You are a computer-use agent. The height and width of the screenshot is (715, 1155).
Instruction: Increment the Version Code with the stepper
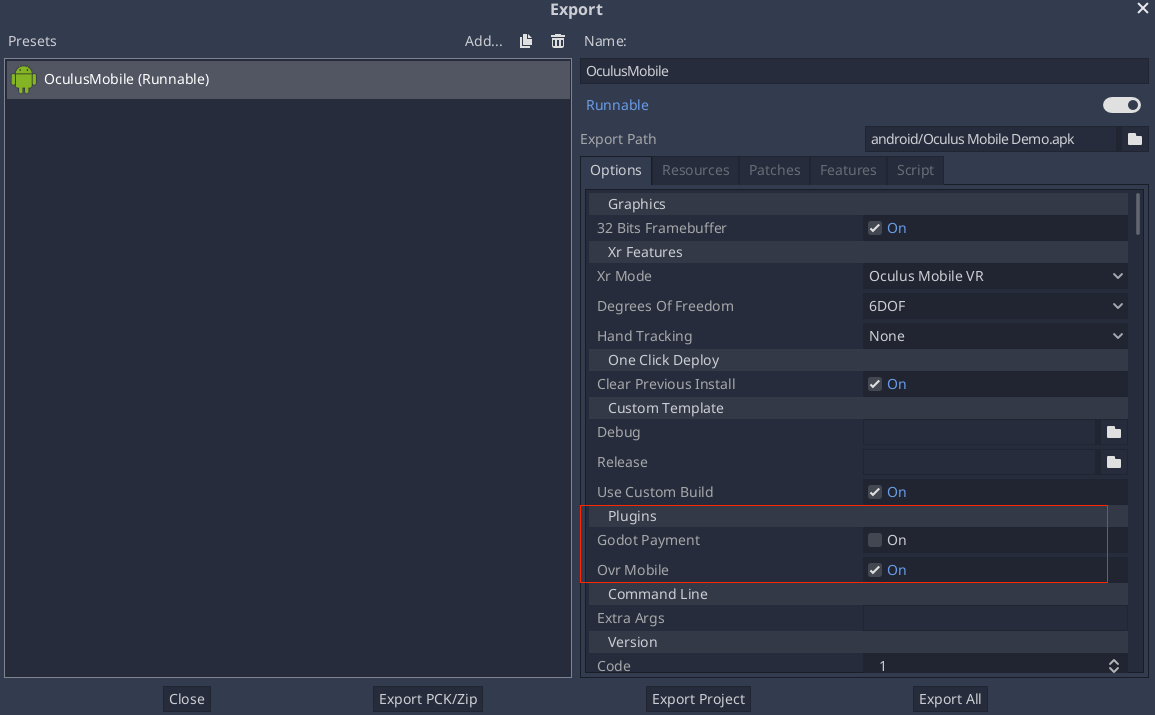click(1113, 661)
